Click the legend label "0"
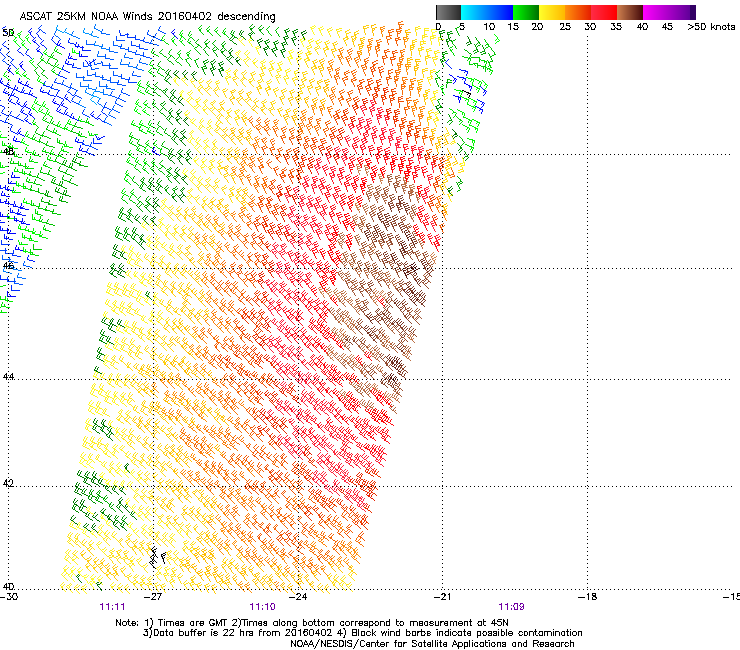The width and height of the screenshot is (740, 650). click(x=438, y=27)
